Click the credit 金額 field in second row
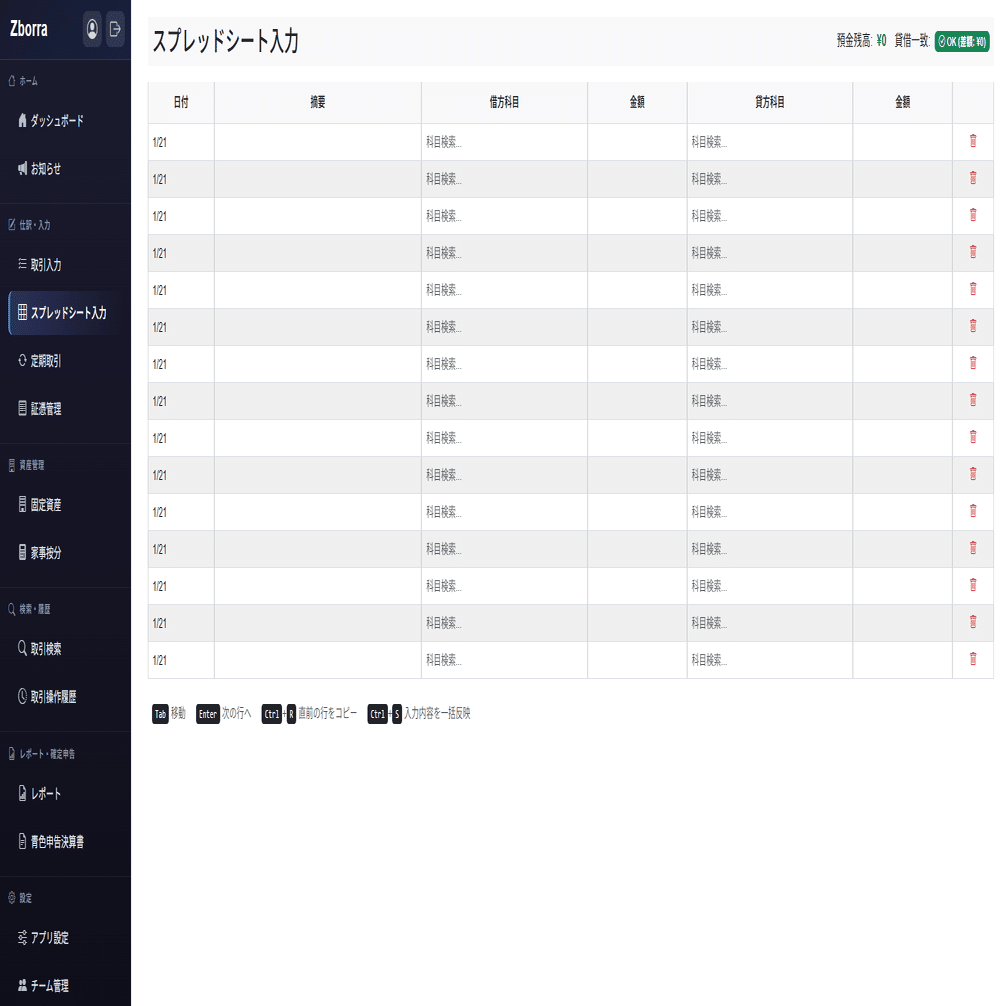Screen dimensions: 1006x1006 click(903, 179)
